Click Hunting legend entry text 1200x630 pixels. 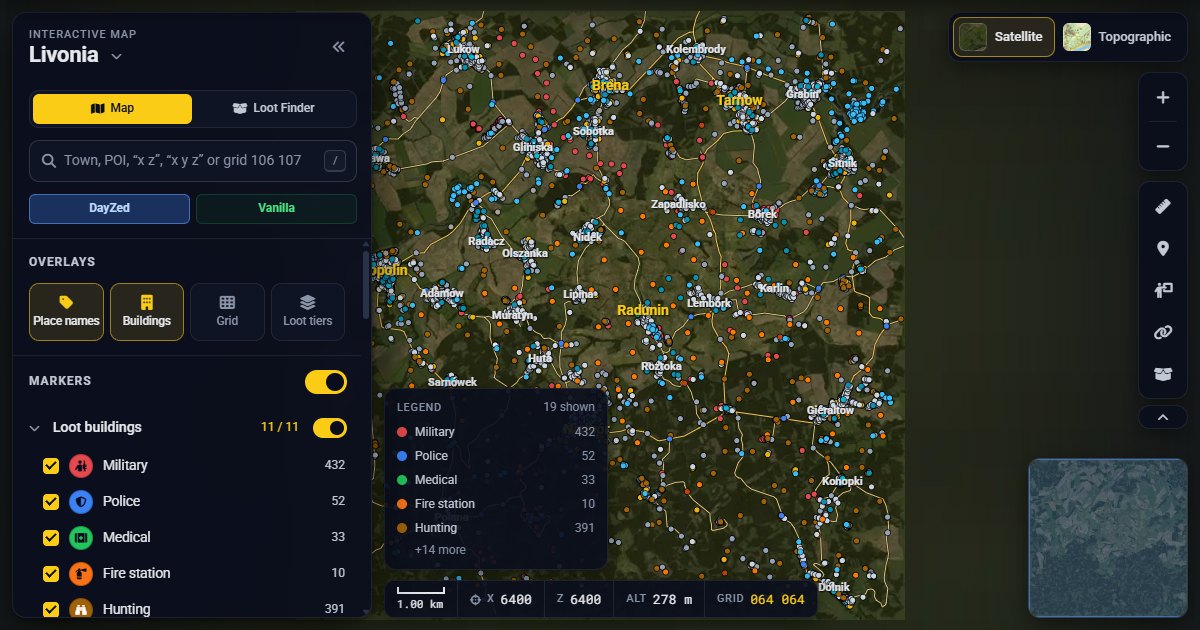(436, 528)
